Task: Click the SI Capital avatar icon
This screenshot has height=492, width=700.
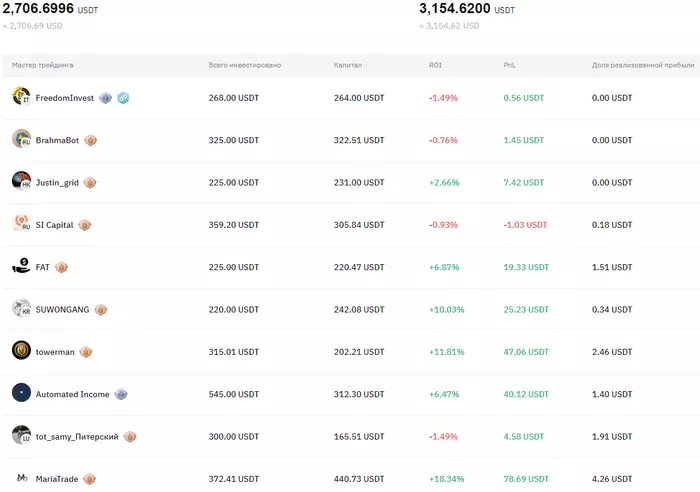Action: pyautogui.click(x=21, y=224)
